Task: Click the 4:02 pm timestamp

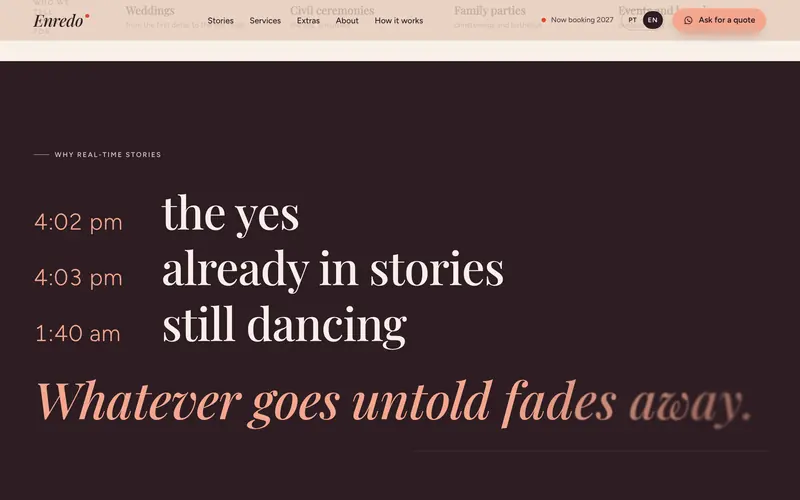Action: pos(79,222)
